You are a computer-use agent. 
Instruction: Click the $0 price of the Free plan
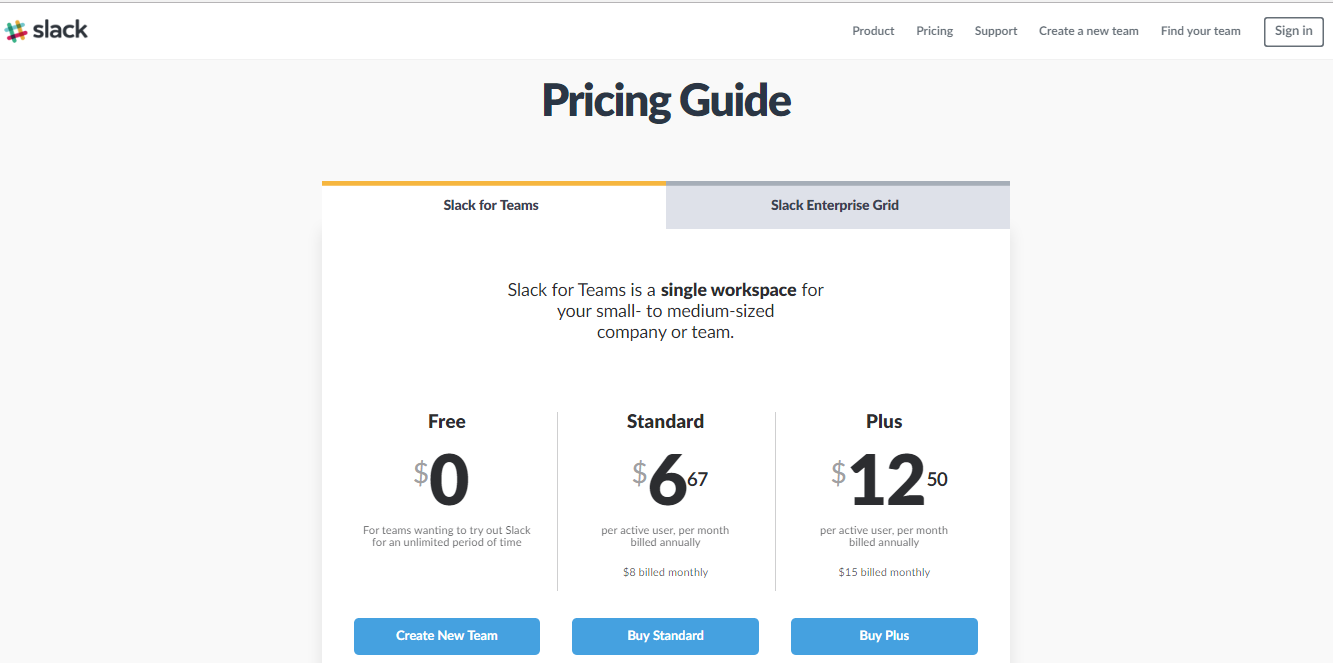[443, 481]
